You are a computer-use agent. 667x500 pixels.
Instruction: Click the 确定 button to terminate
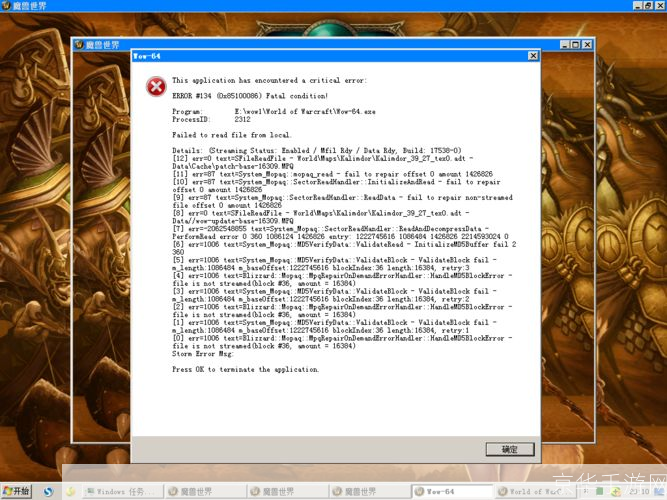[x=510, y=449]
